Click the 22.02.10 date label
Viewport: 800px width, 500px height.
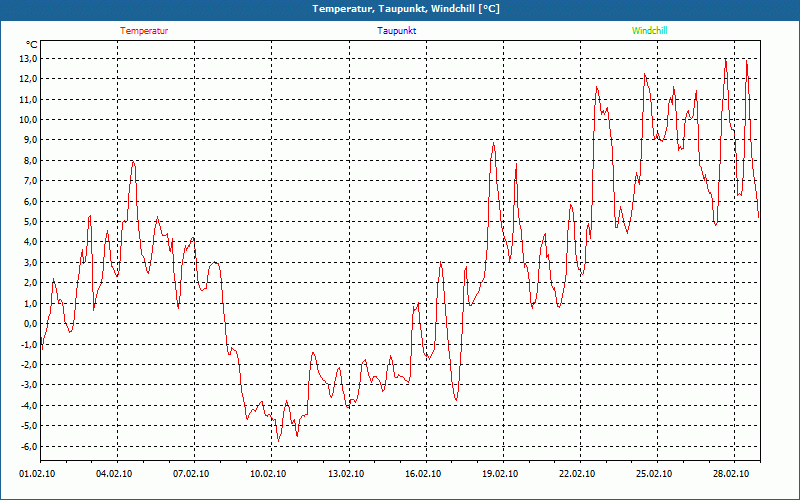click(577, 474)
